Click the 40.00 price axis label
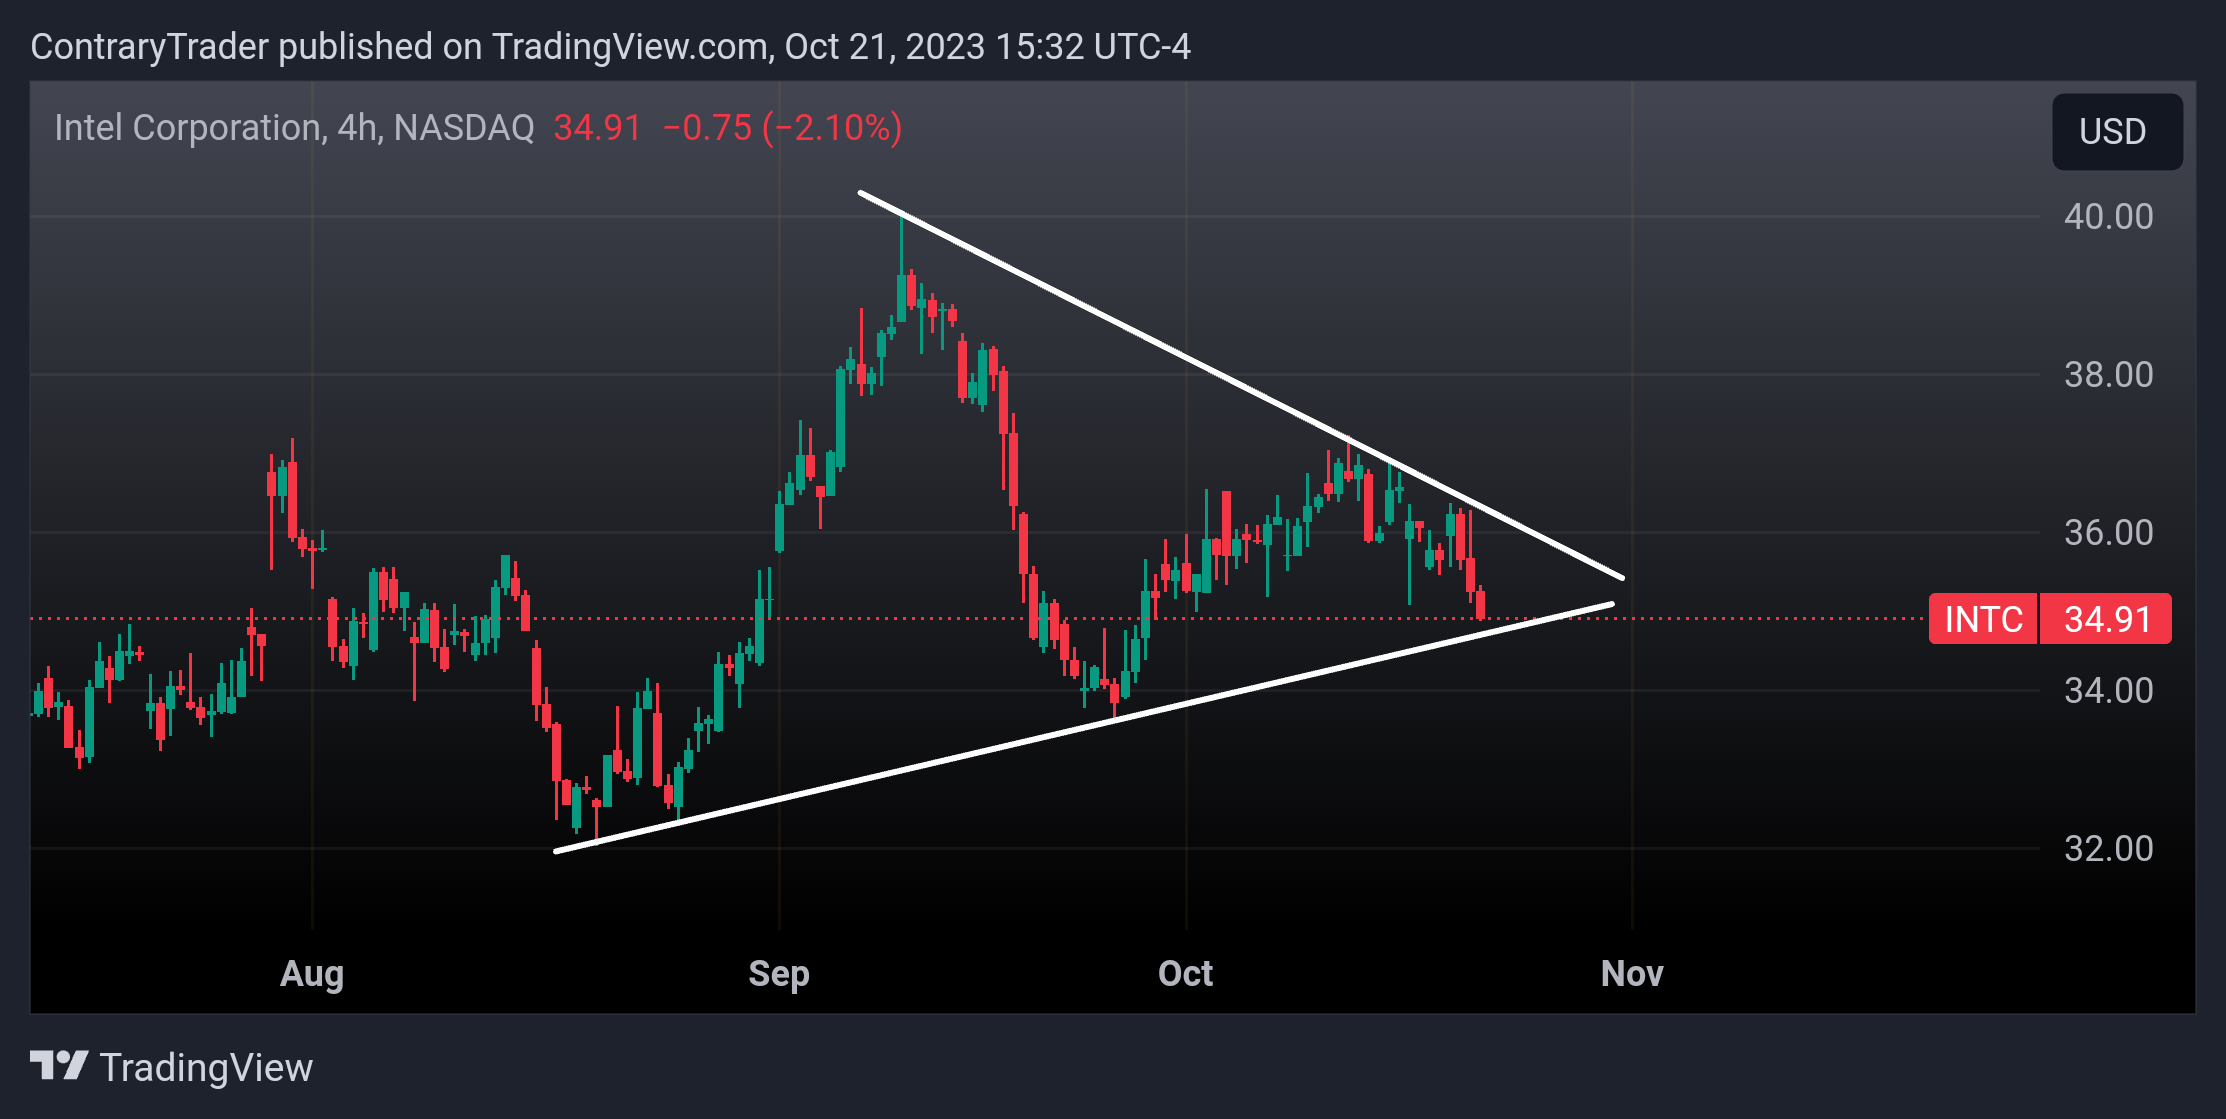This screenshot has width=2226, height=1119. pos(2108,217)
